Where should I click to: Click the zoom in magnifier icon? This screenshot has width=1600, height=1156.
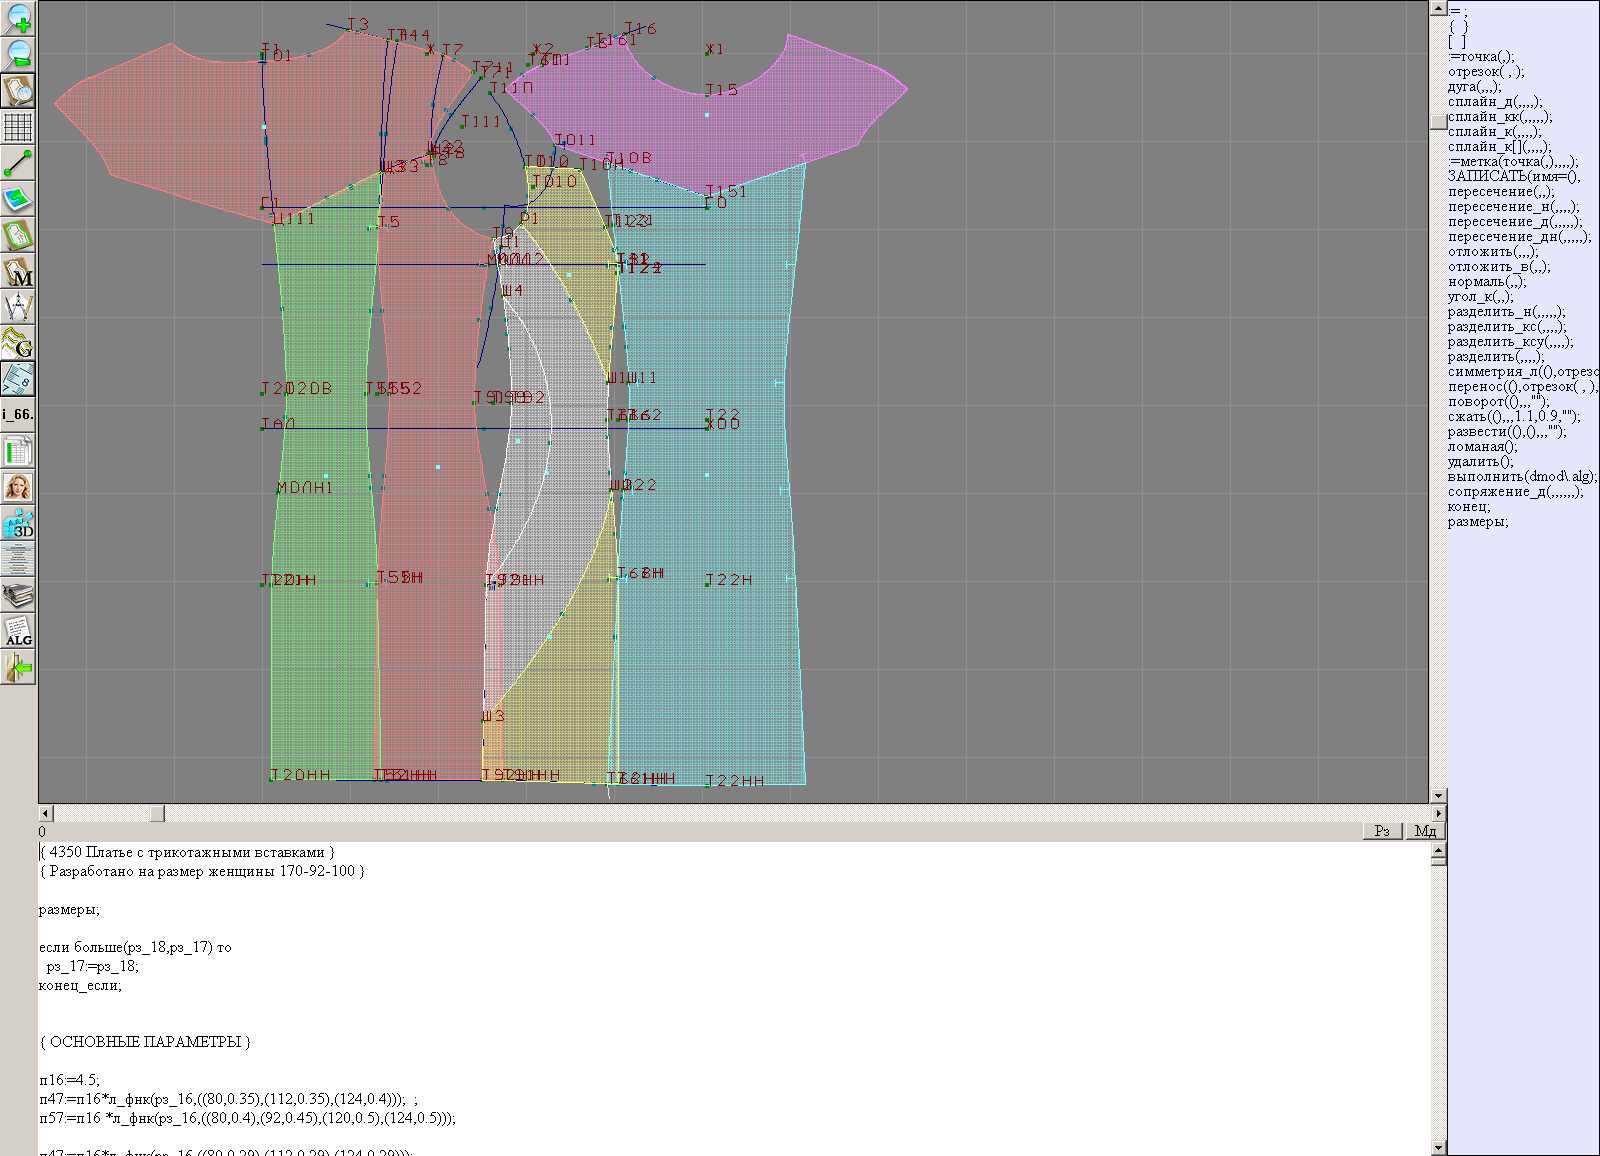[x=18, y=18]
